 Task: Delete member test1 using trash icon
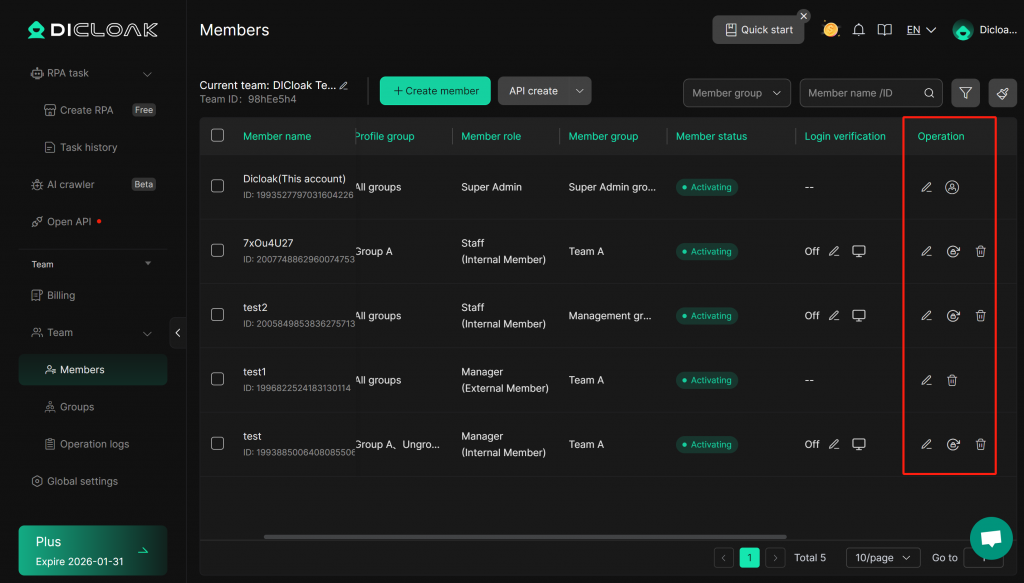[x=952, y=380]
